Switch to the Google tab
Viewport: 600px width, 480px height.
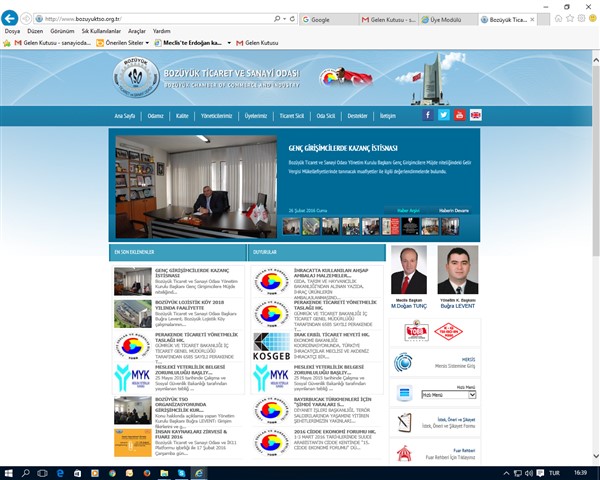[329, 20]
